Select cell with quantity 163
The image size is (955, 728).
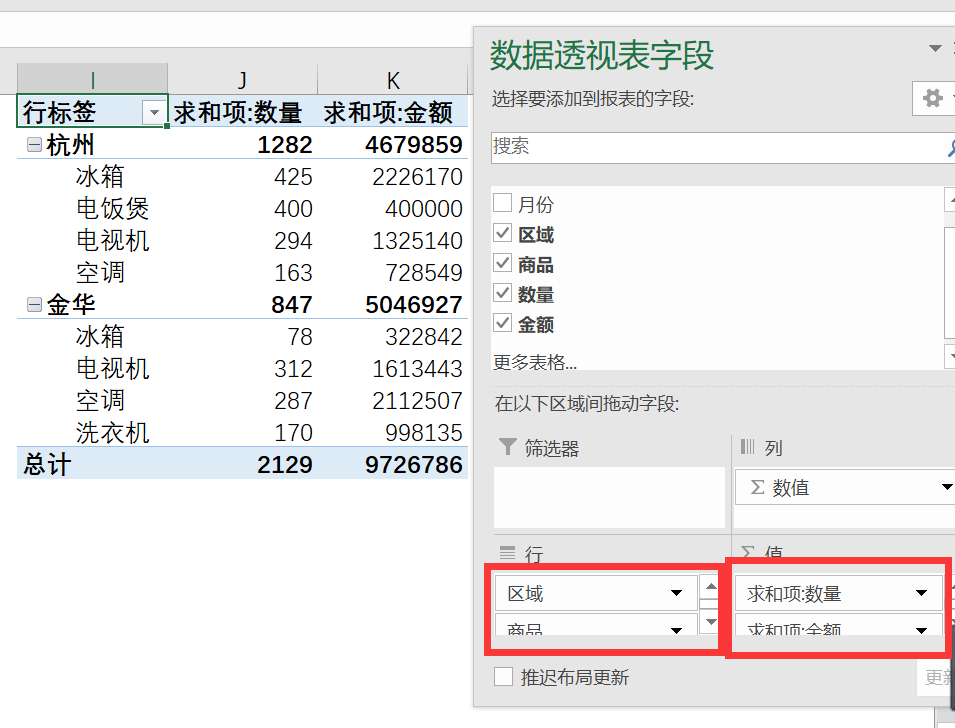click(293, 272)
